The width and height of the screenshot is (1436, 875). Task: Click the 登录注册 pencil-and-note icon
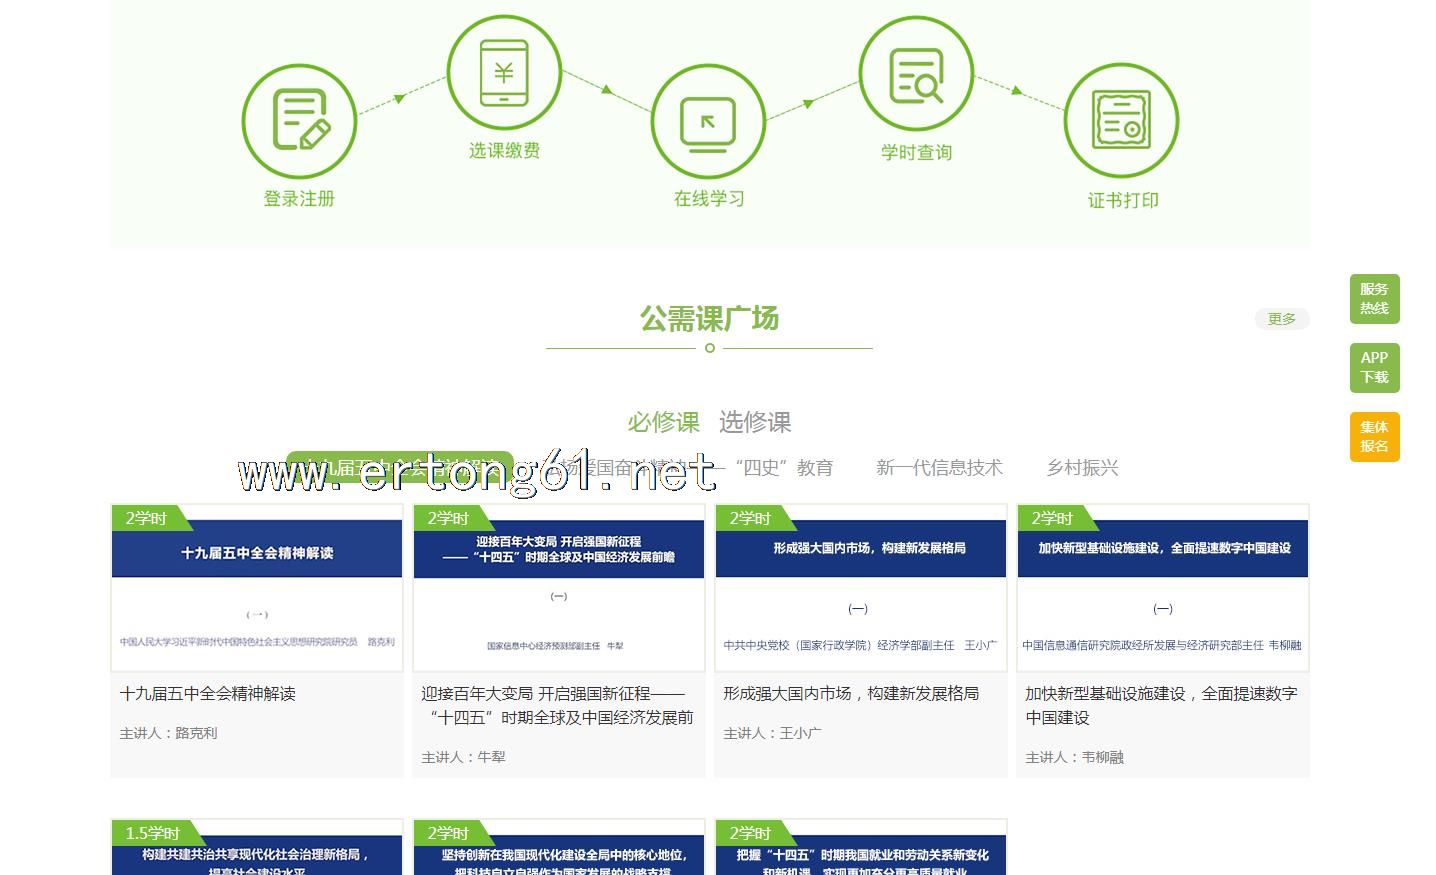tap(299, 120)
